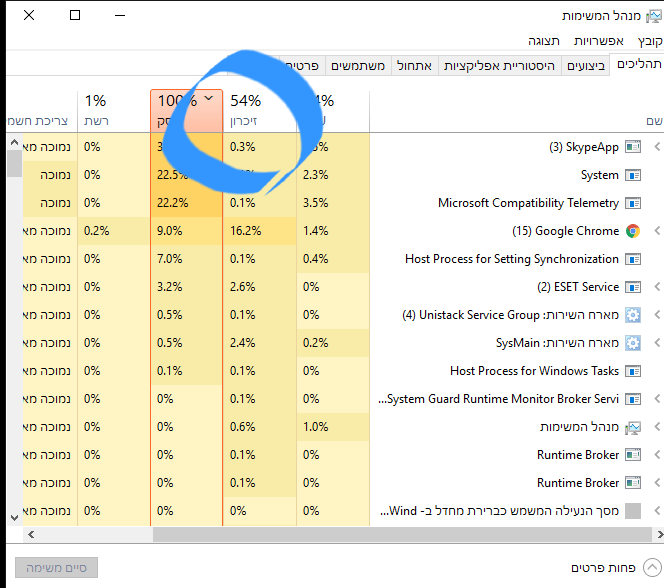
Task: Open the קובץ menu
Action: pyautogui.click(x=650, y=41)
